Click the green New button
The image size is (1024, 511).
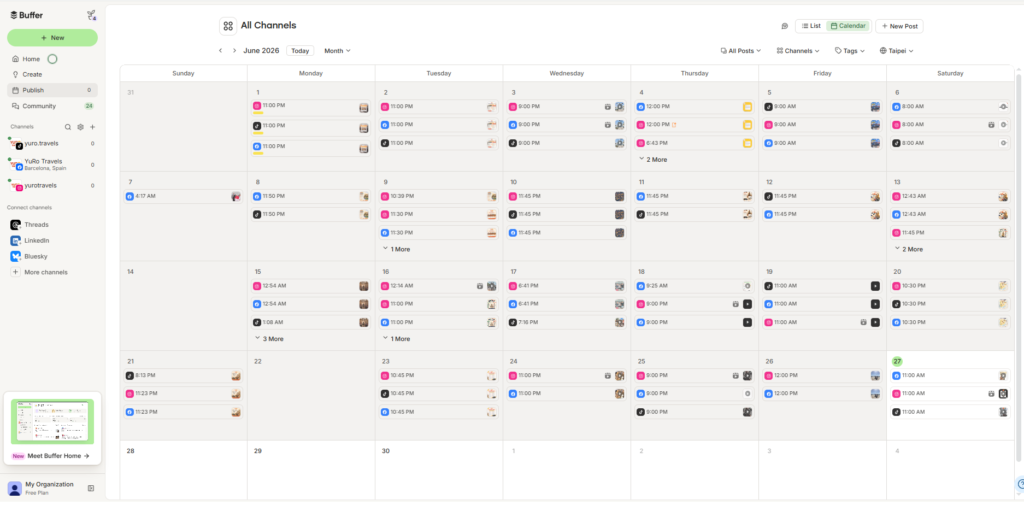pos(52,38)
